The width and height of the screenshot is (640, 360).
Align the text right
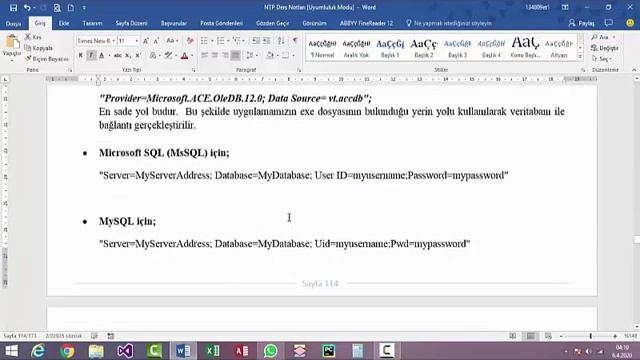[x=225, y=56]
